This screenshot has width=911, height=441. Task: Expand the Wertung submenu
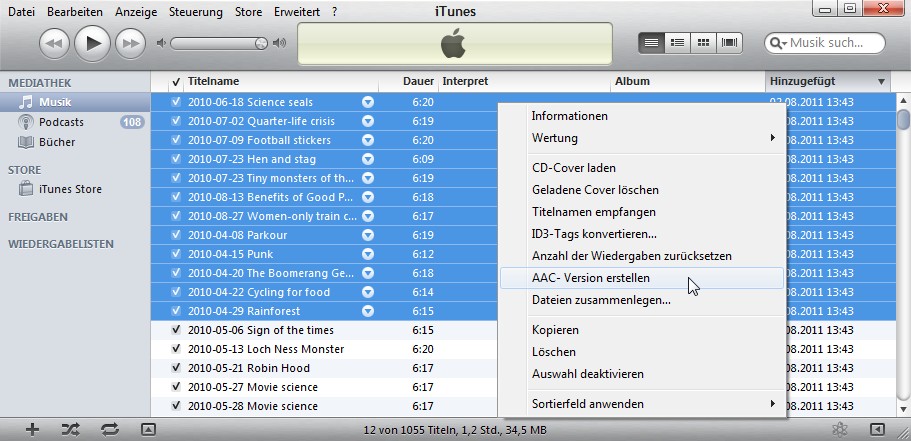pyautogui.click(x=642, y=138)
